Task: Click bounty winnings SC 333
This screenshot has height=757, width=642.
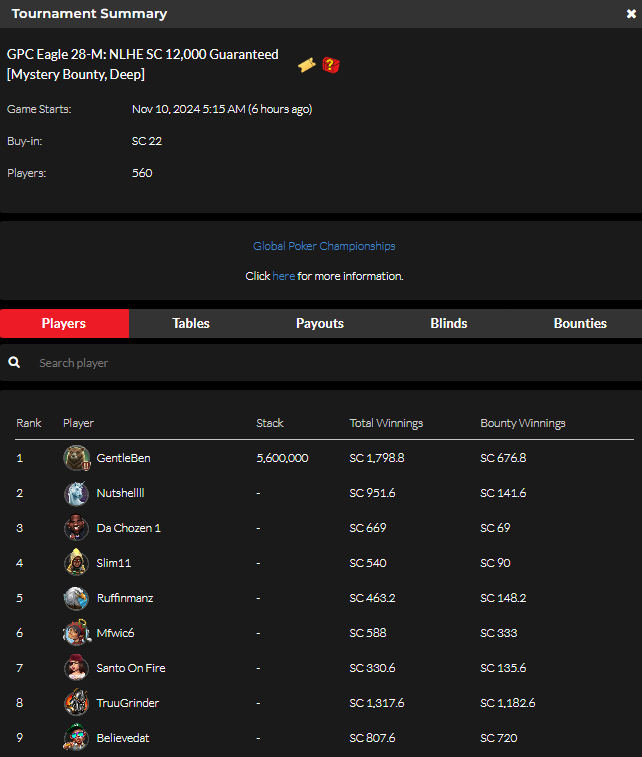Action: 499,633
